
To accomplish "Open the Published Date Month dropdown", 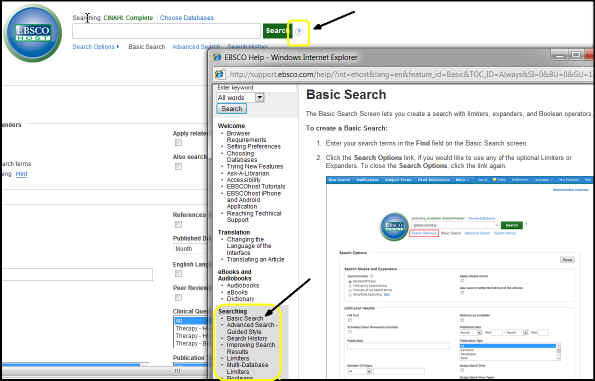I will pyautogui.click(x=190, y=249).
